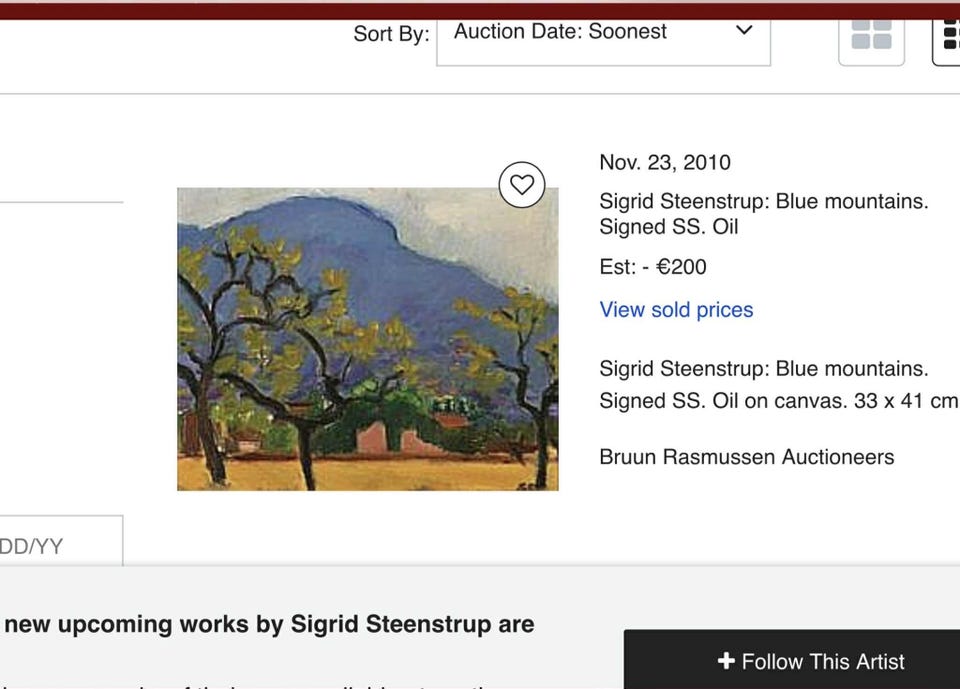The height and width of the screenshot is (689, 960).
Task: Click the new upcoming works by Sigrid Steenstrup heading
Action: (x=270, y=624)
